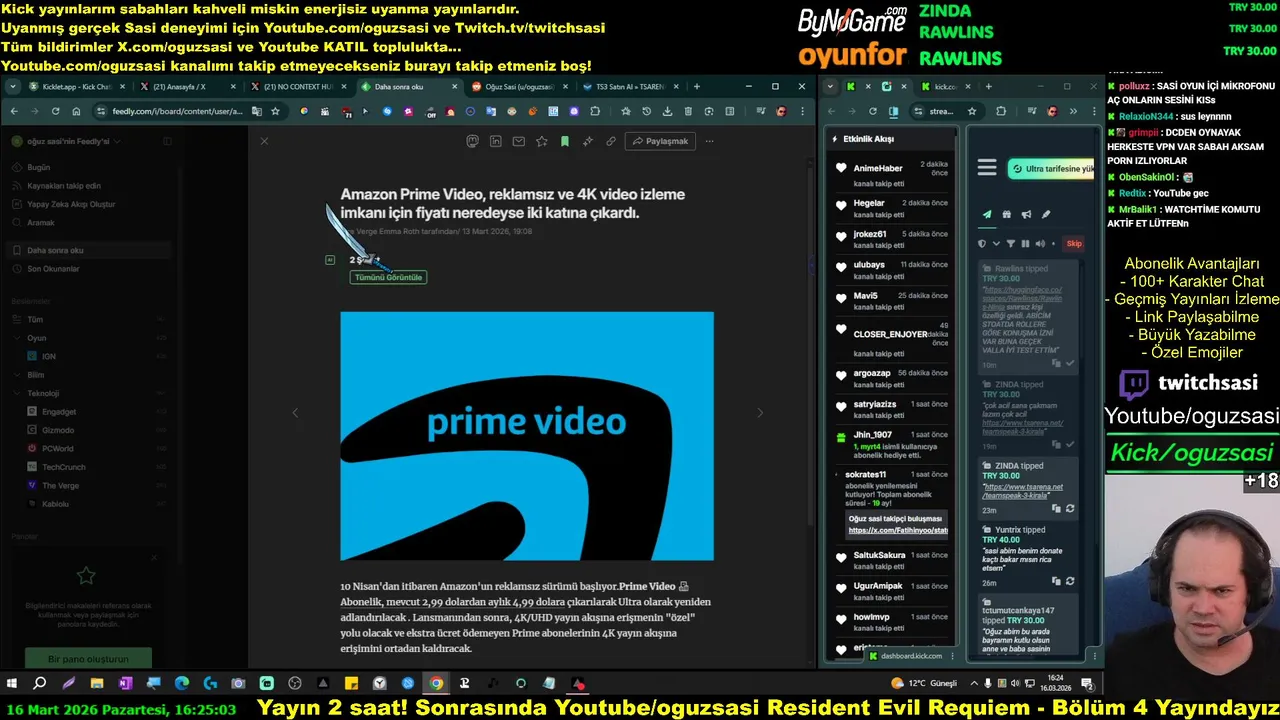1280x720 pixels.
Task: Expand the Tüm feeds section
Action: 35,319
